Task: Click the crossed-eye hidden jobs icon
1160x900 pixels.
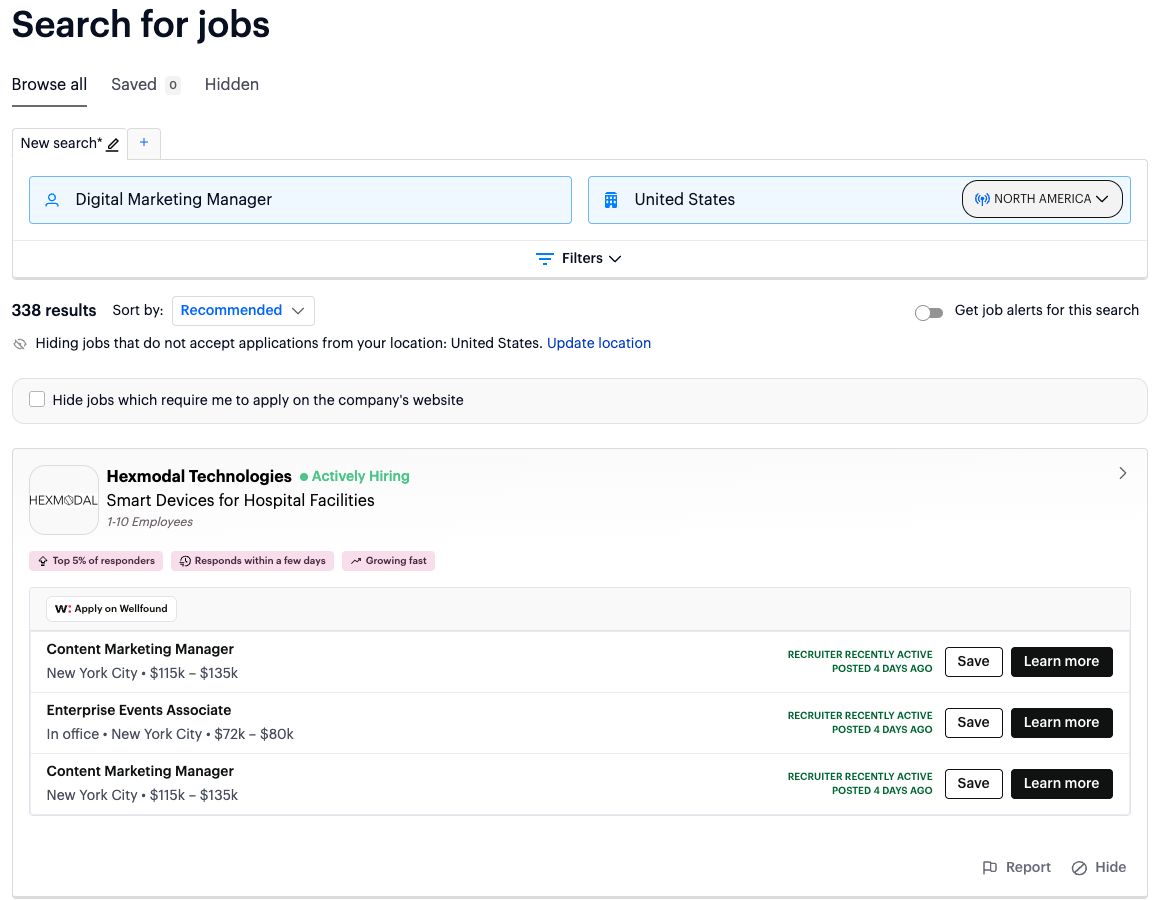Action: 20,344
